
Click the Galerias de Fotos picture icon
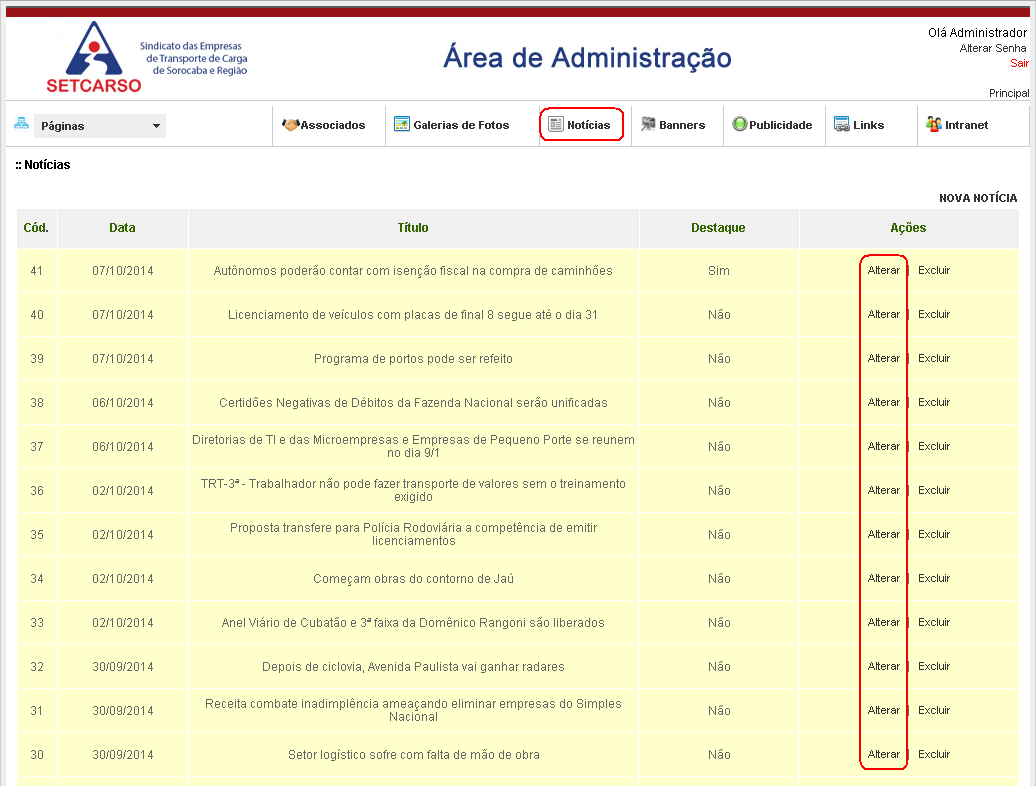pos(402,124)
